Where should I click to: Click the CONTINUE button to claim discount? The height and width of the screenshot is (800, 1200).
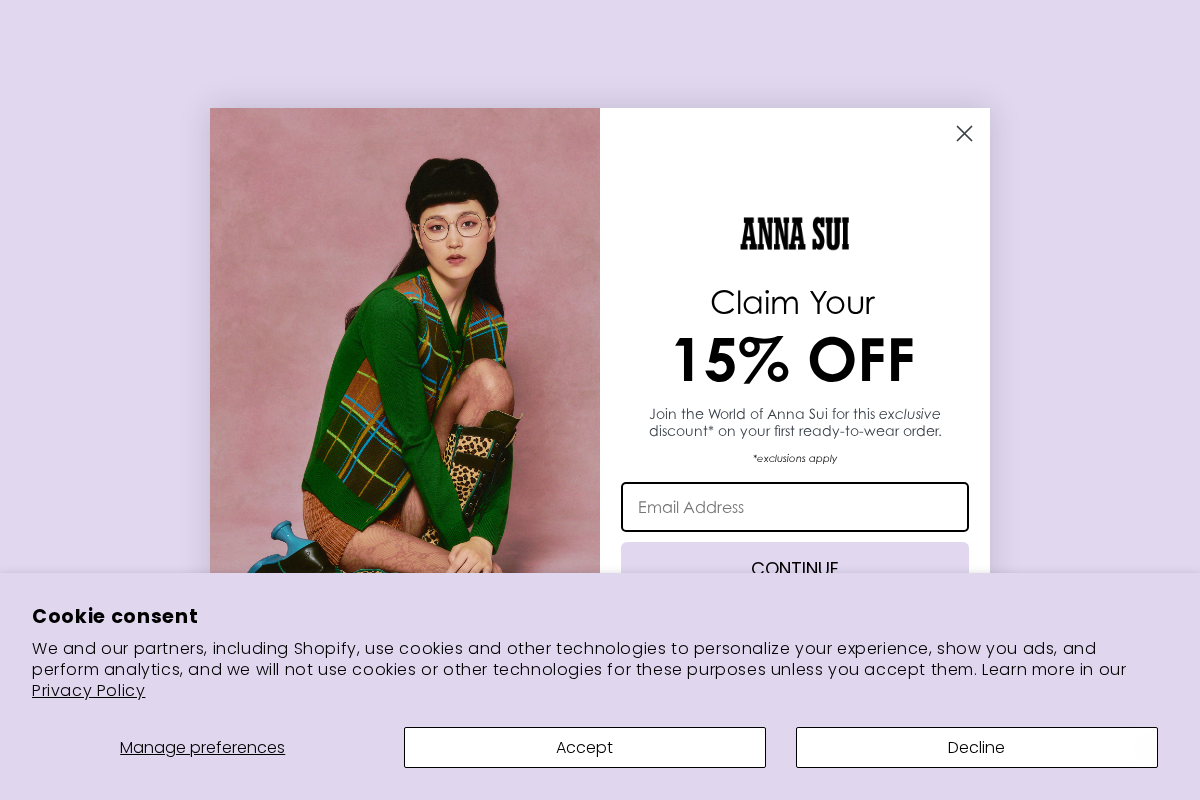pos(794,565)
